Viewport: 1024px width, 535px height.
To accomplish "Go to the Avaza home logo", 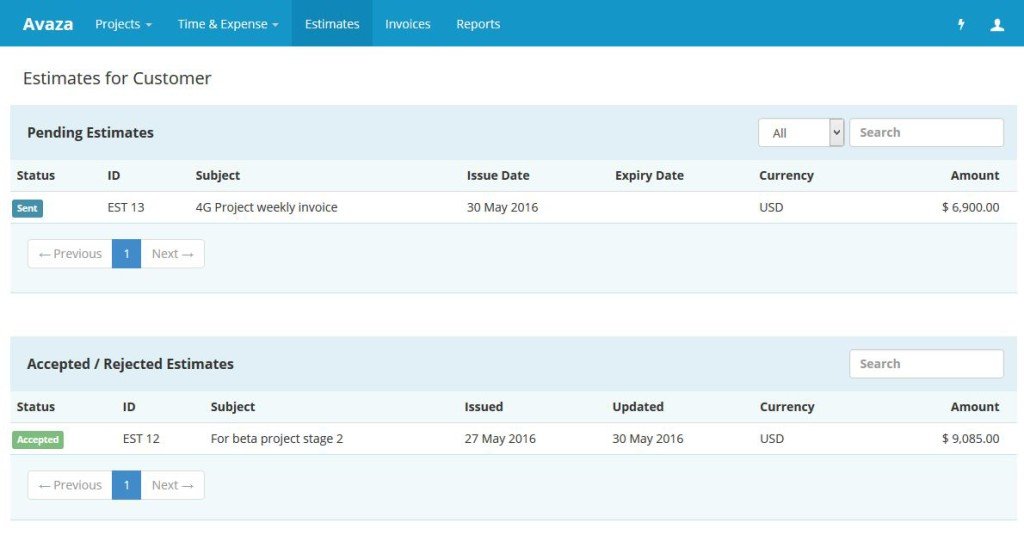I will point(48,24).
